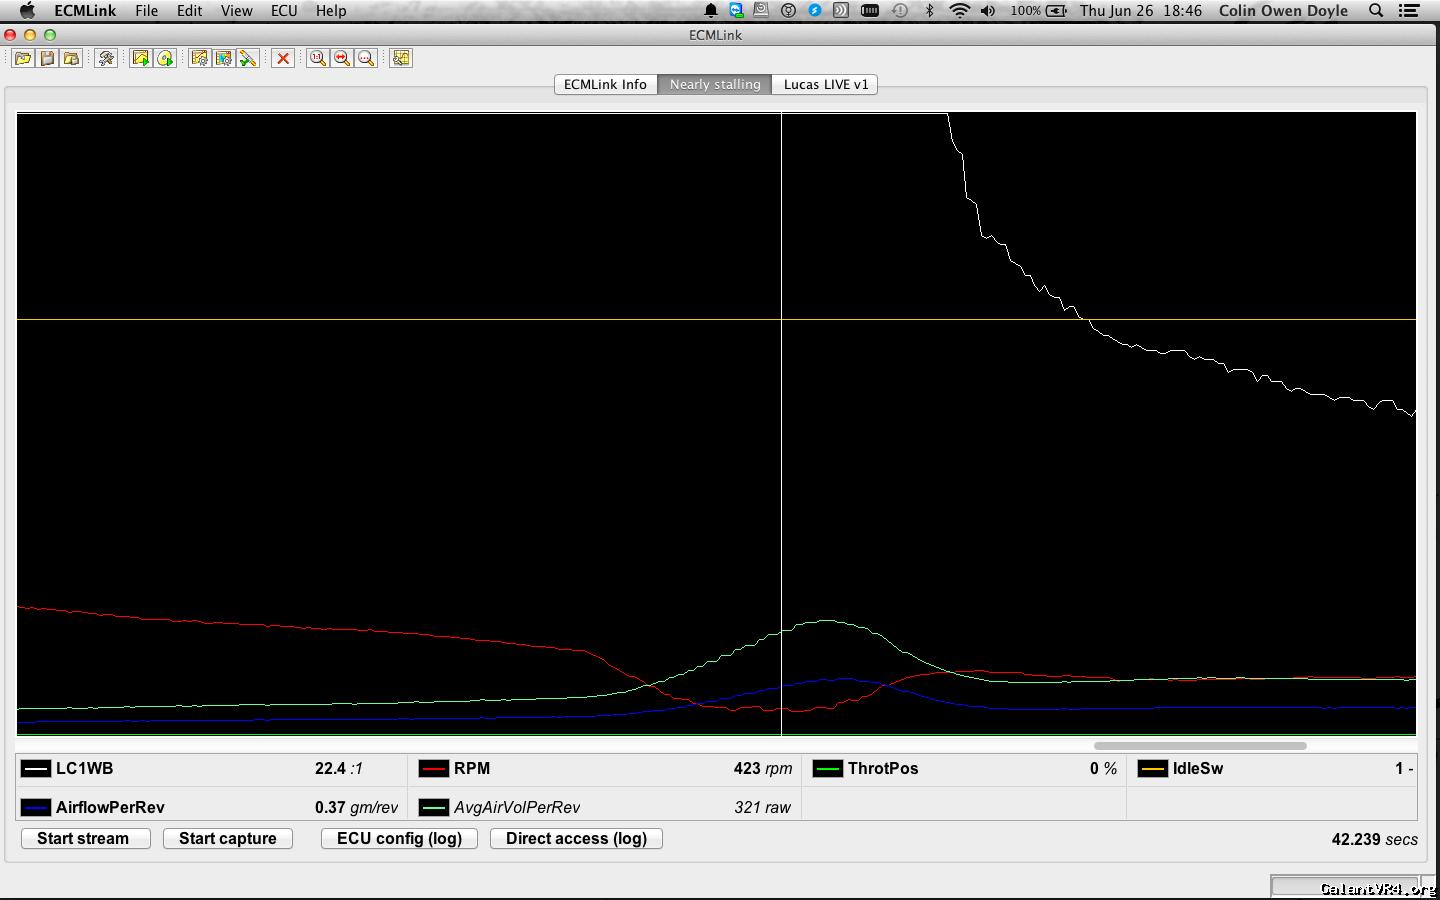This screenshot has height=900, width=1440.
Task: Toggle the RPM red trace legend
Action: click(434, 769)
